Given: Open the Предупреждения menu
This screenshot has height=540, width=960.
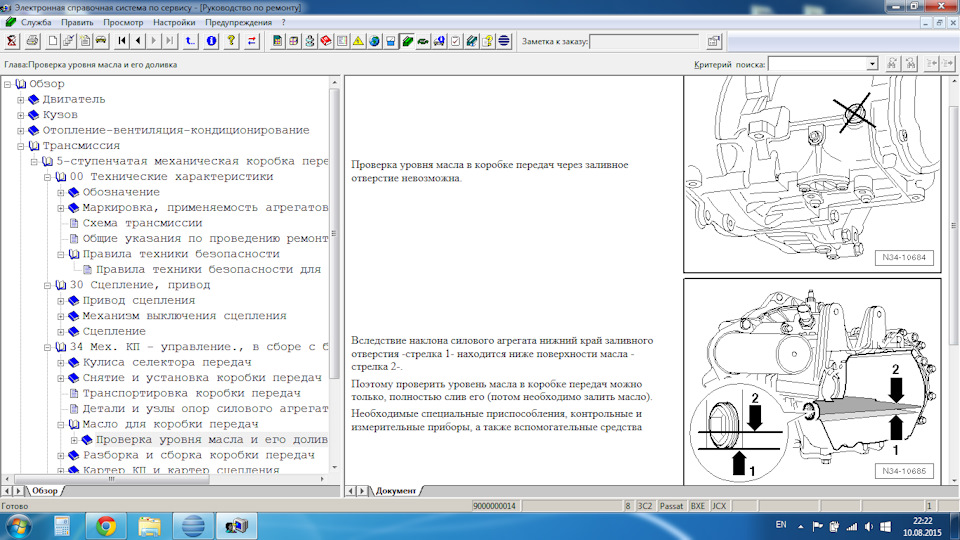Looking at the screenshot, I should point(238,22).
